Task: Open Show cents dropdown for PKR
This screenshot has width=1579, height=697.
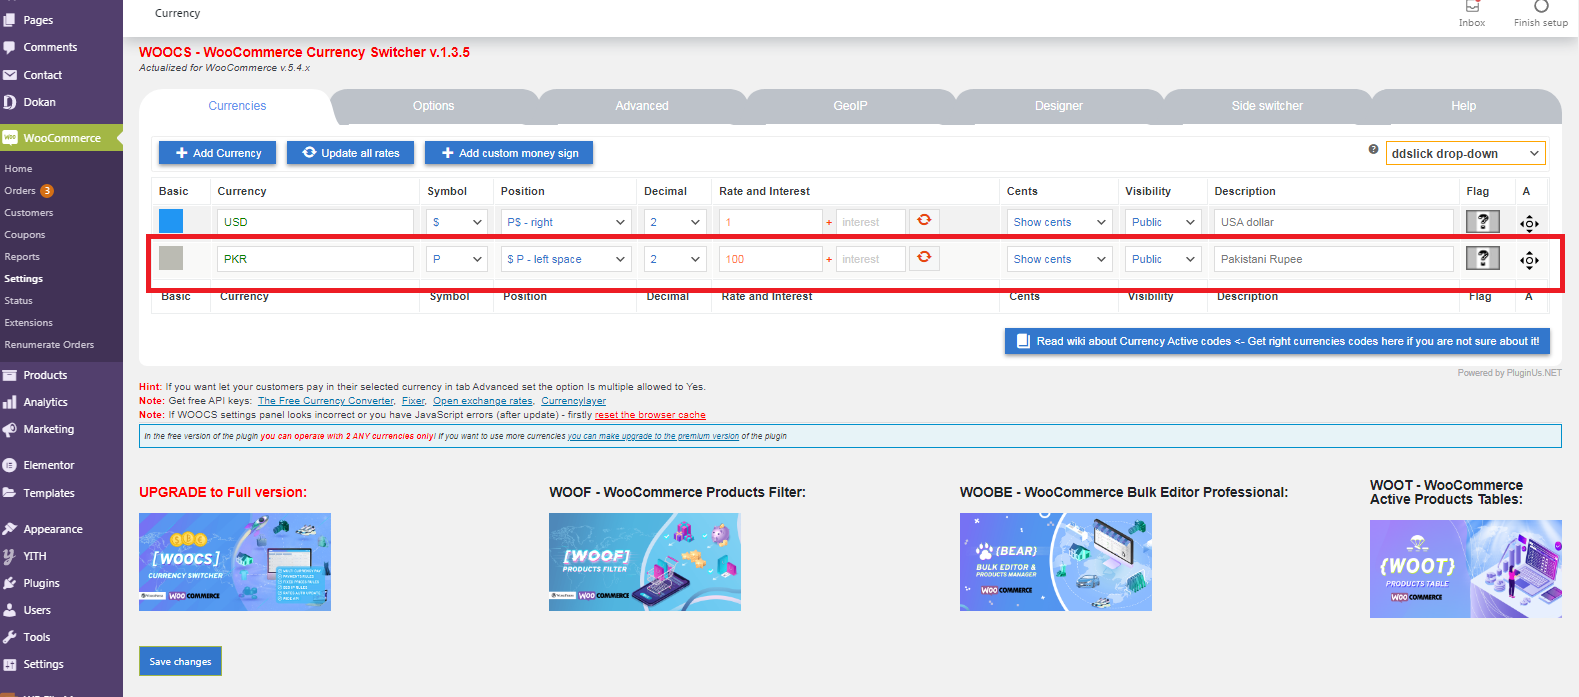Action: pos(1060,259)
